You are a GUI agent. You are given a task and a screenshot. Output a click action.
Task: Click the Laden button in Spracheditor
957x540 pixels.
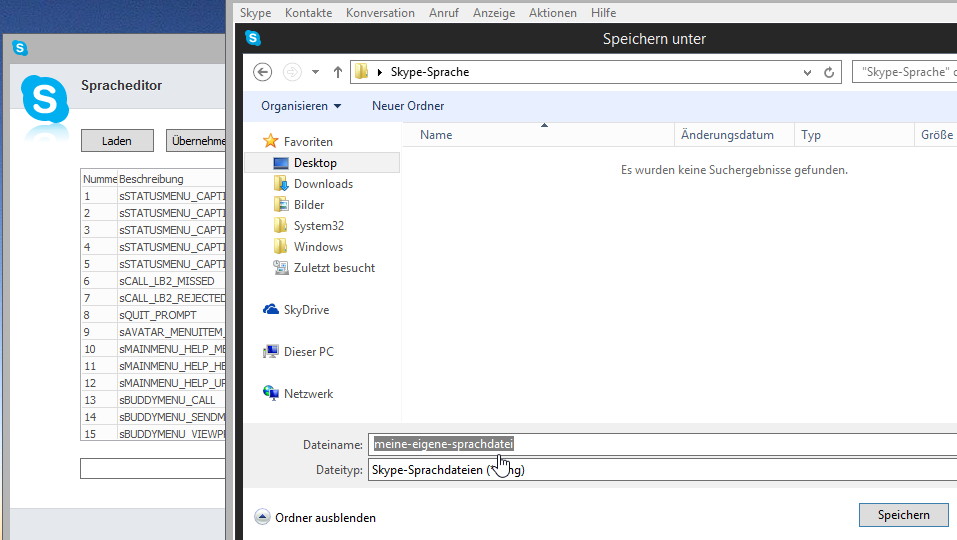click(x=117, y=141)
